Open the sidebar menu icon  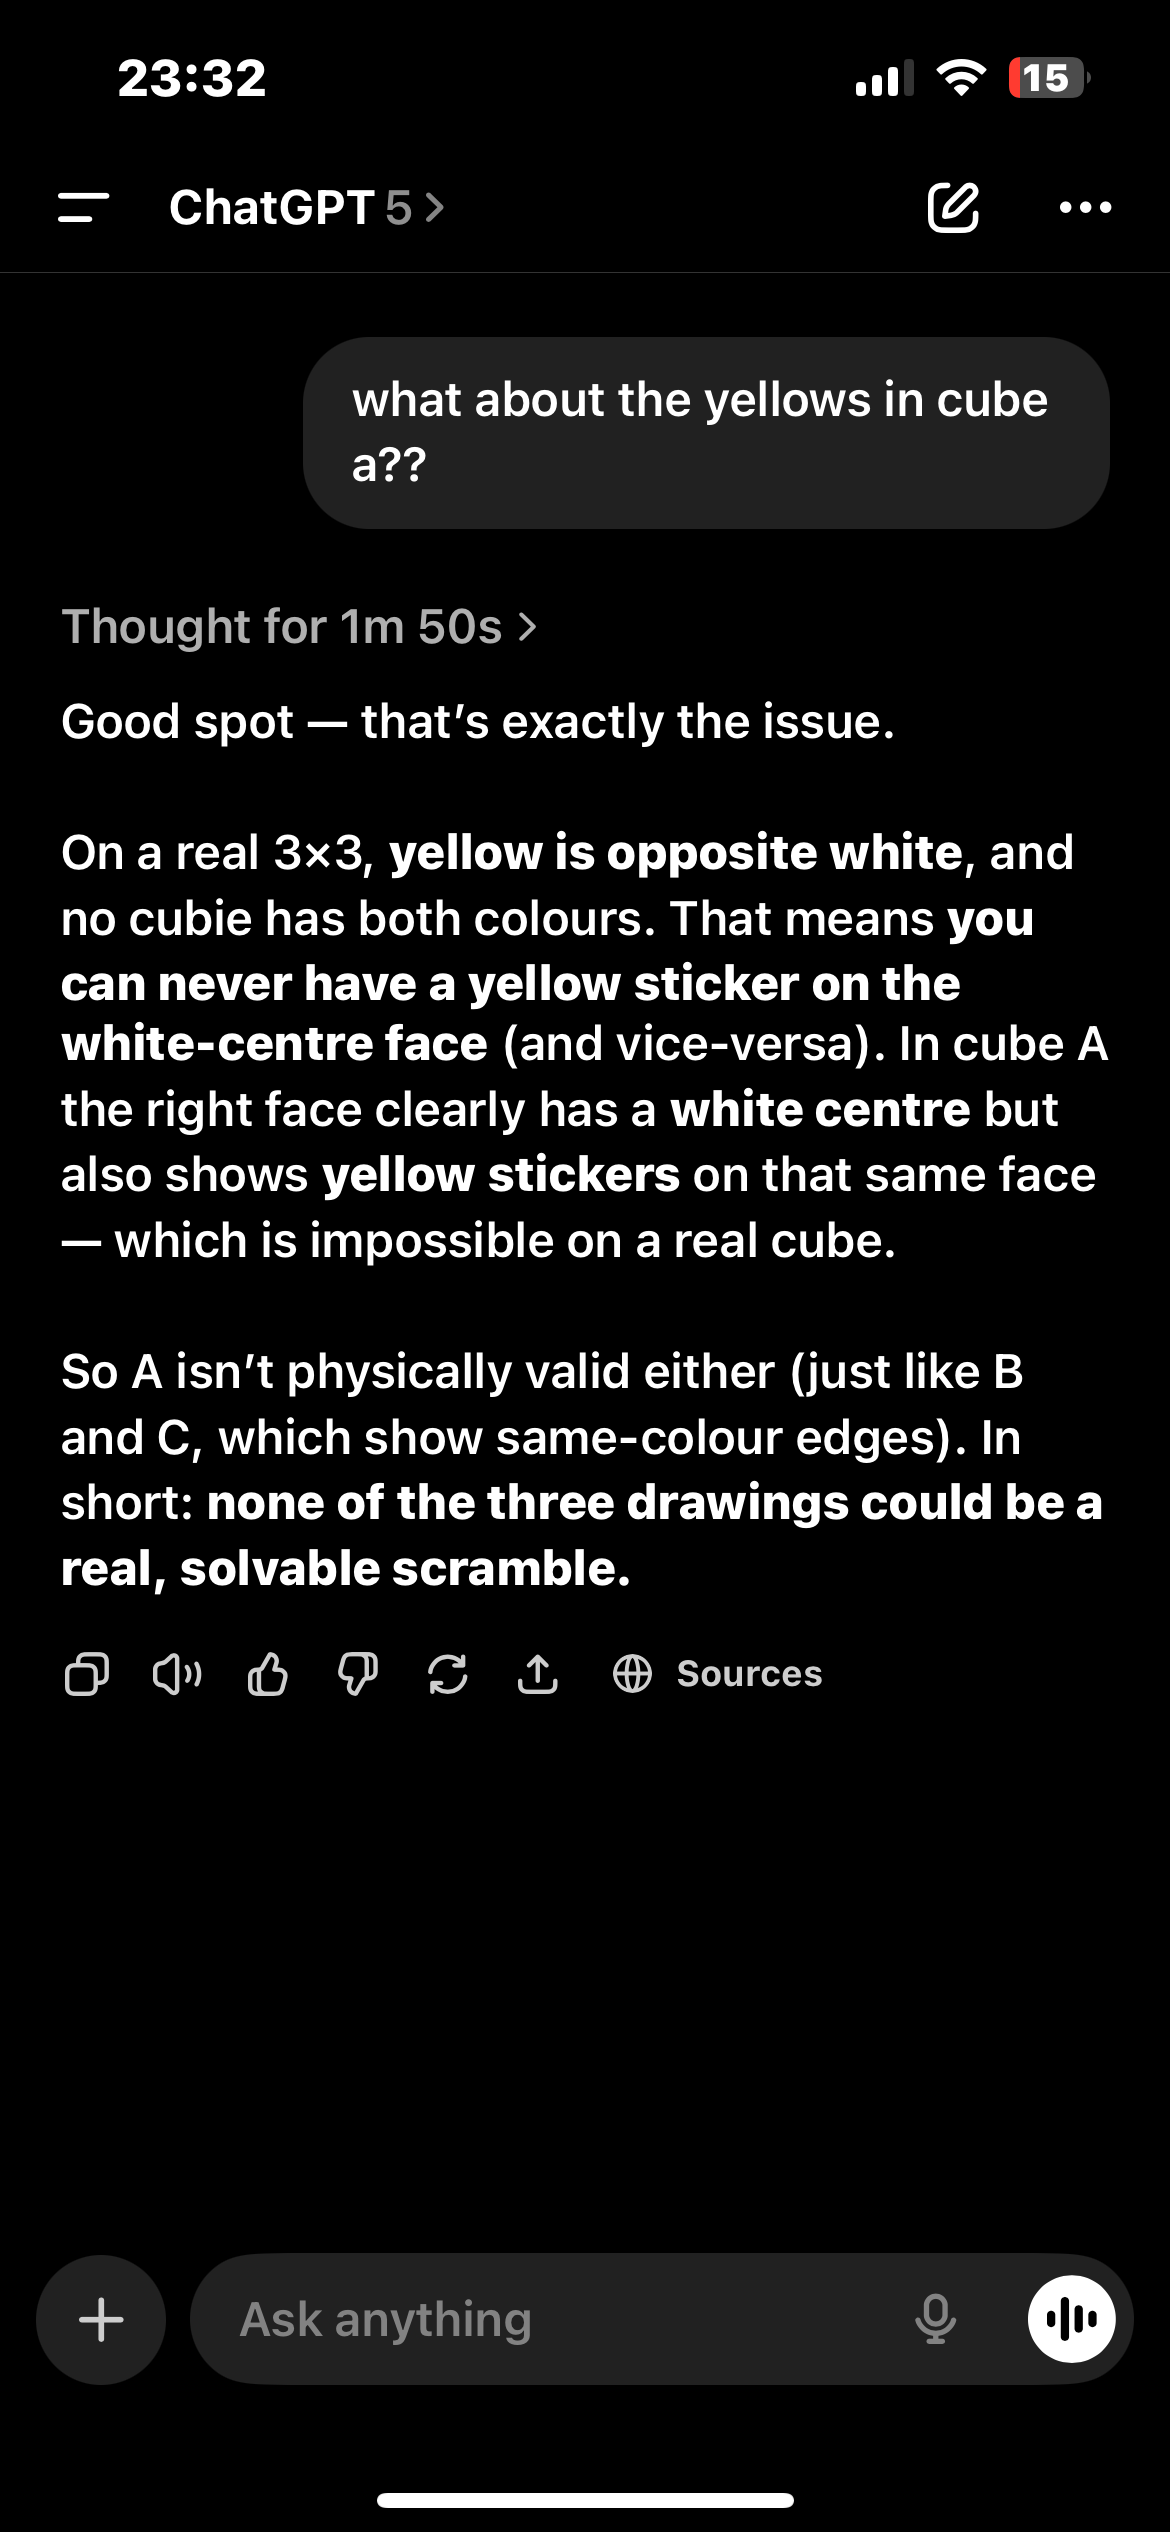[x=83, y=208]
